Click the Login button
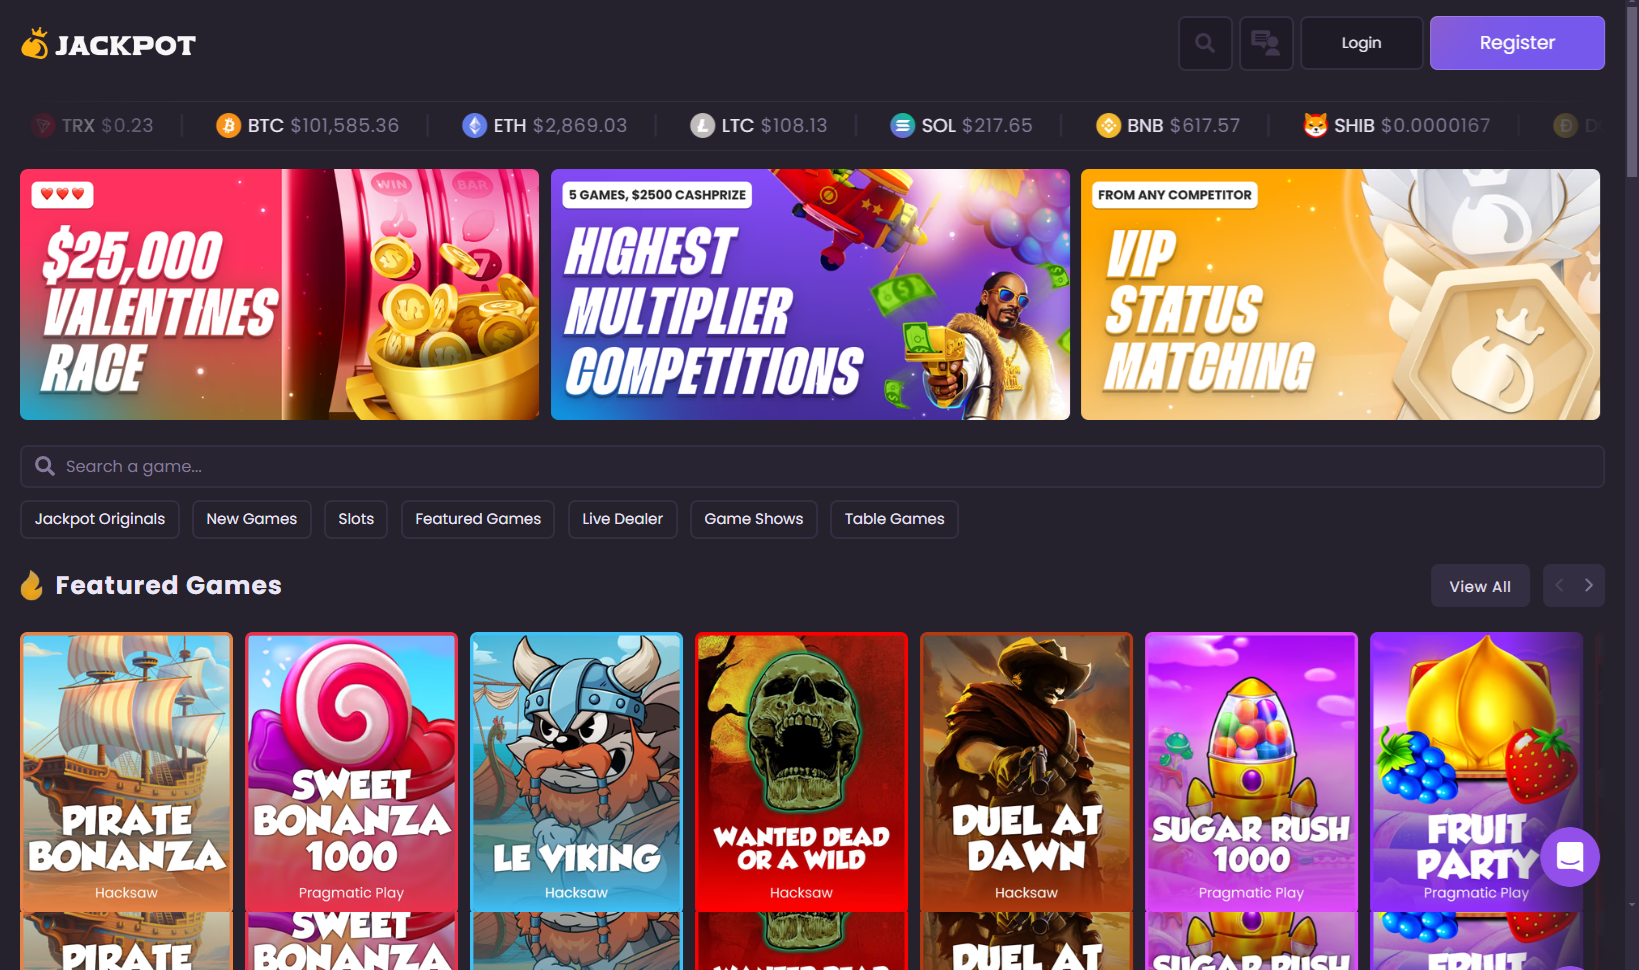Screen dimensions: 1639x970 (1361, 43)
